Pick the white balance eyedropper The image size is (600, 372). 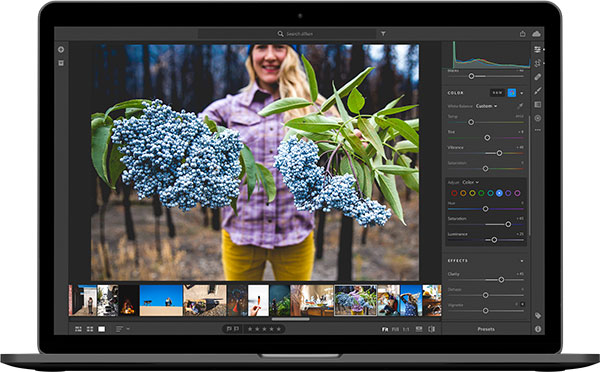click(520, 106)
